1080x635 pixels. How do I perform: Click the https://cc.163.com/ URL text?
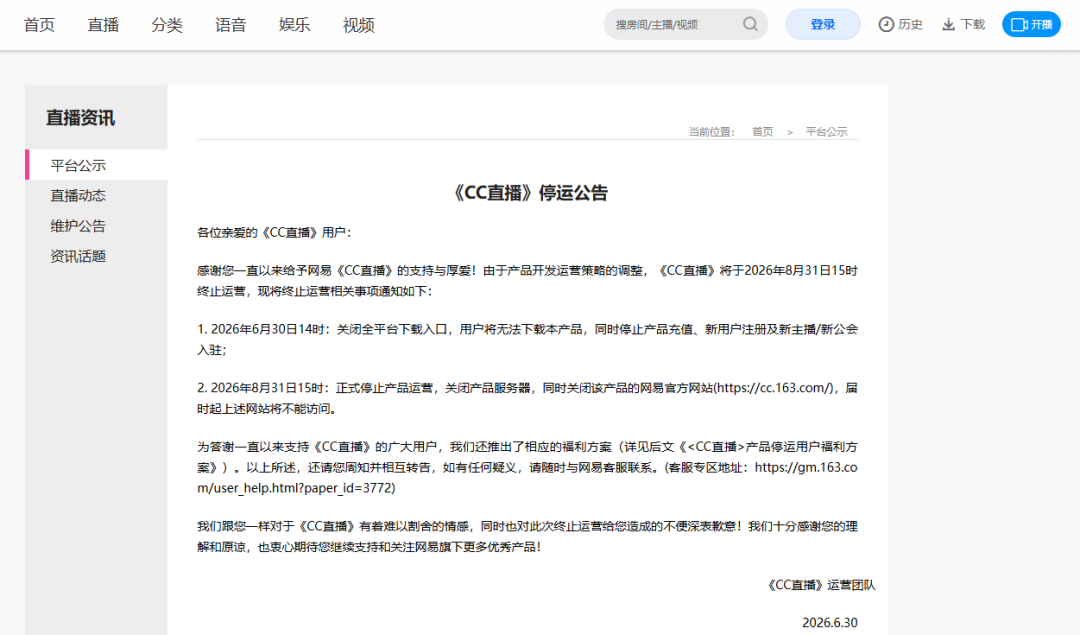[775, 388]
